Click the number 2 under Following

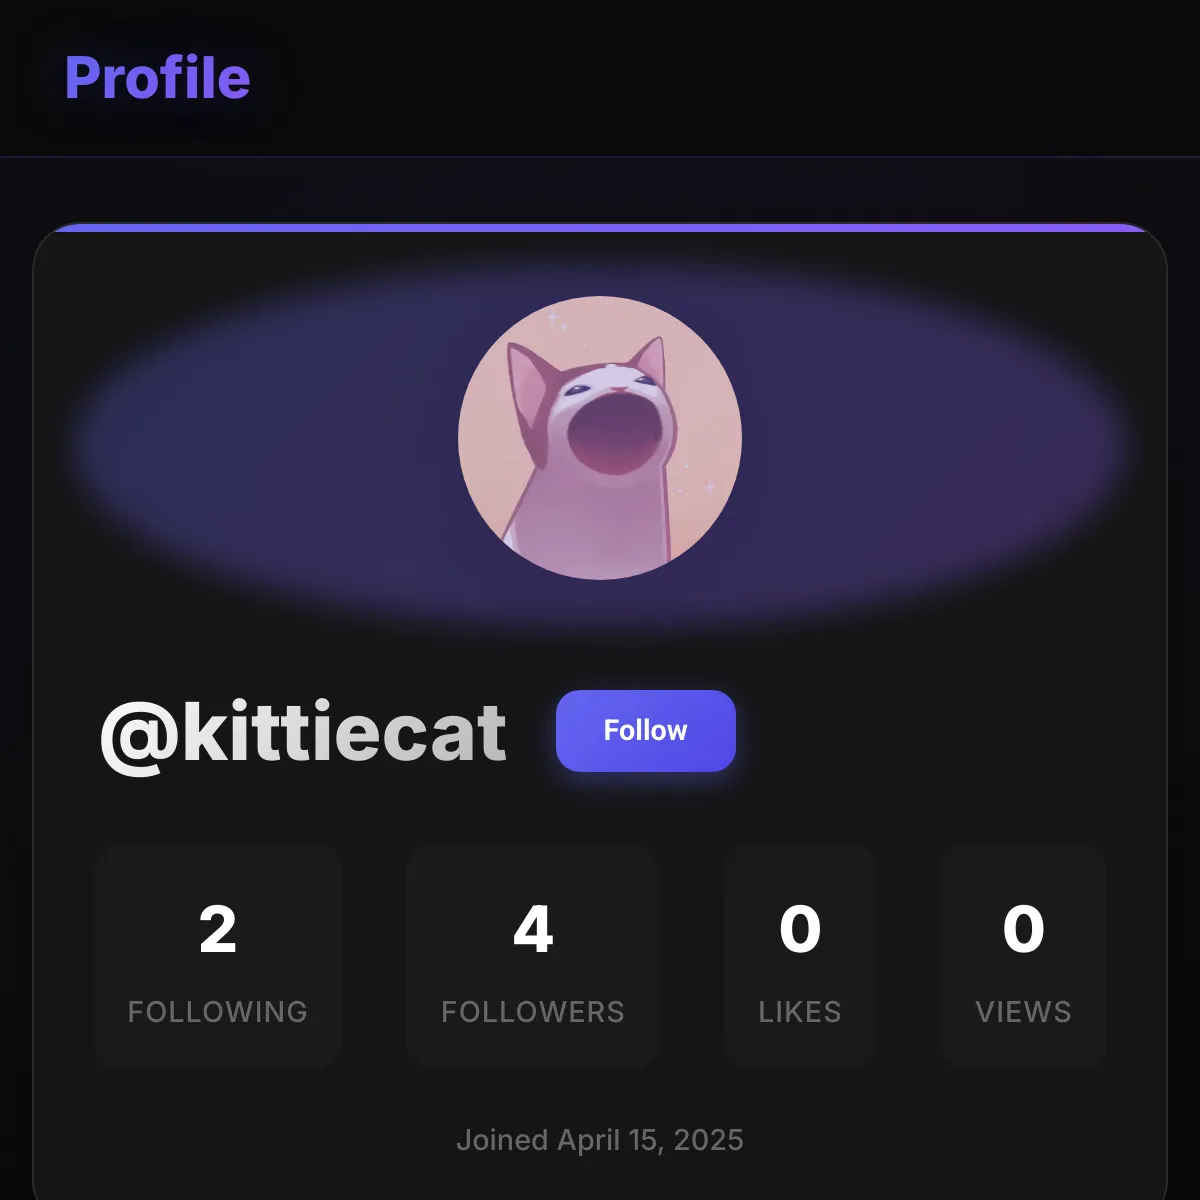click(218, 930)
